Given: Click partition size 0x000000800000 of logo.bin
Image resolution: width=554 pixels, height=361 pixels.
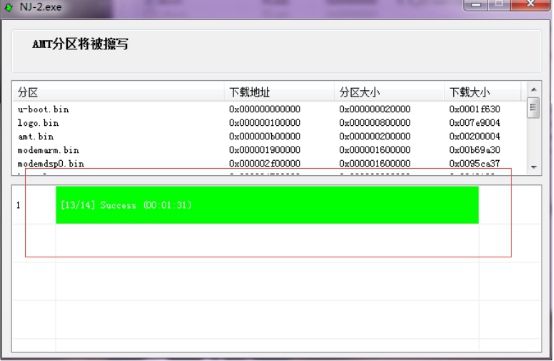Looking at the screenshot, I should coord(375,123).
